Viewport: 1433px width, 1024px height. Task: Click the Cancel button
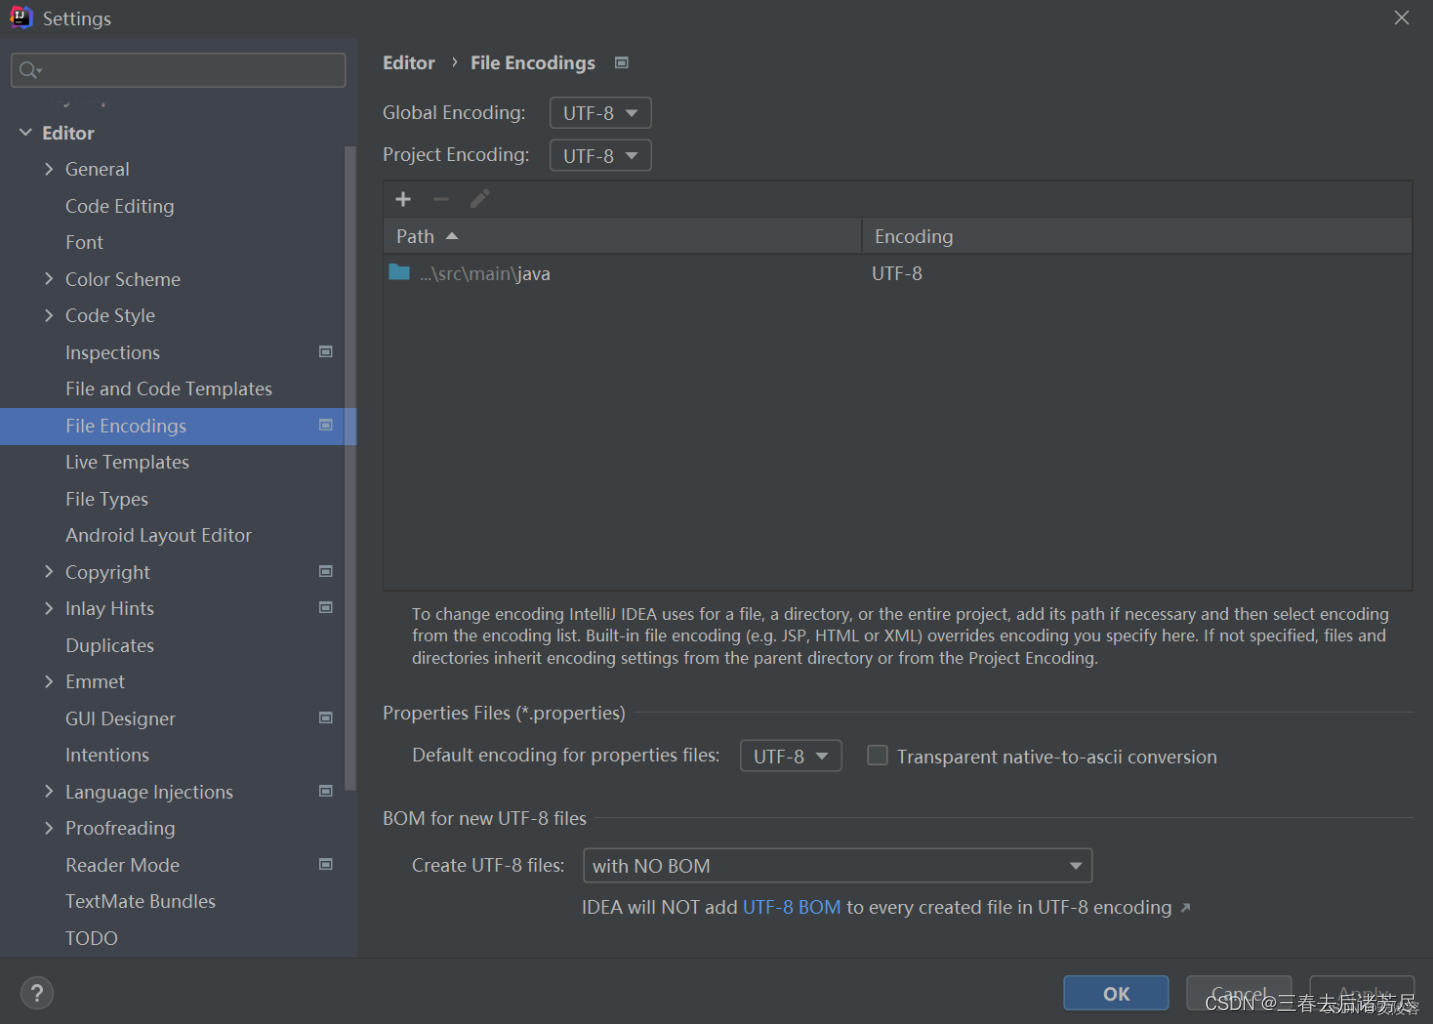pos(1239,993)
